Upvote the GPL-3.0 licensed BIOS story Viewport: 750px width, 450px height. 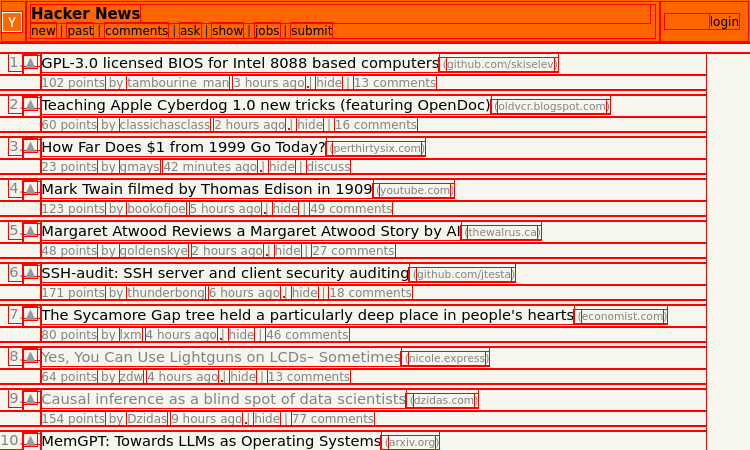click(x=31, y=62)
